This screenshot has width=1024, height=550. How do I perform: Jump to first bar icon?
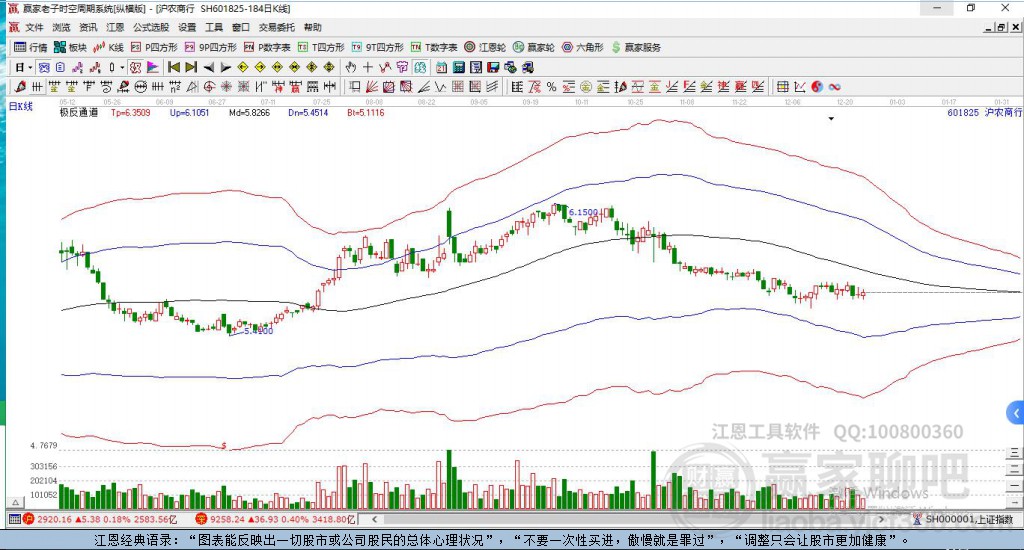tap(174, 67)
